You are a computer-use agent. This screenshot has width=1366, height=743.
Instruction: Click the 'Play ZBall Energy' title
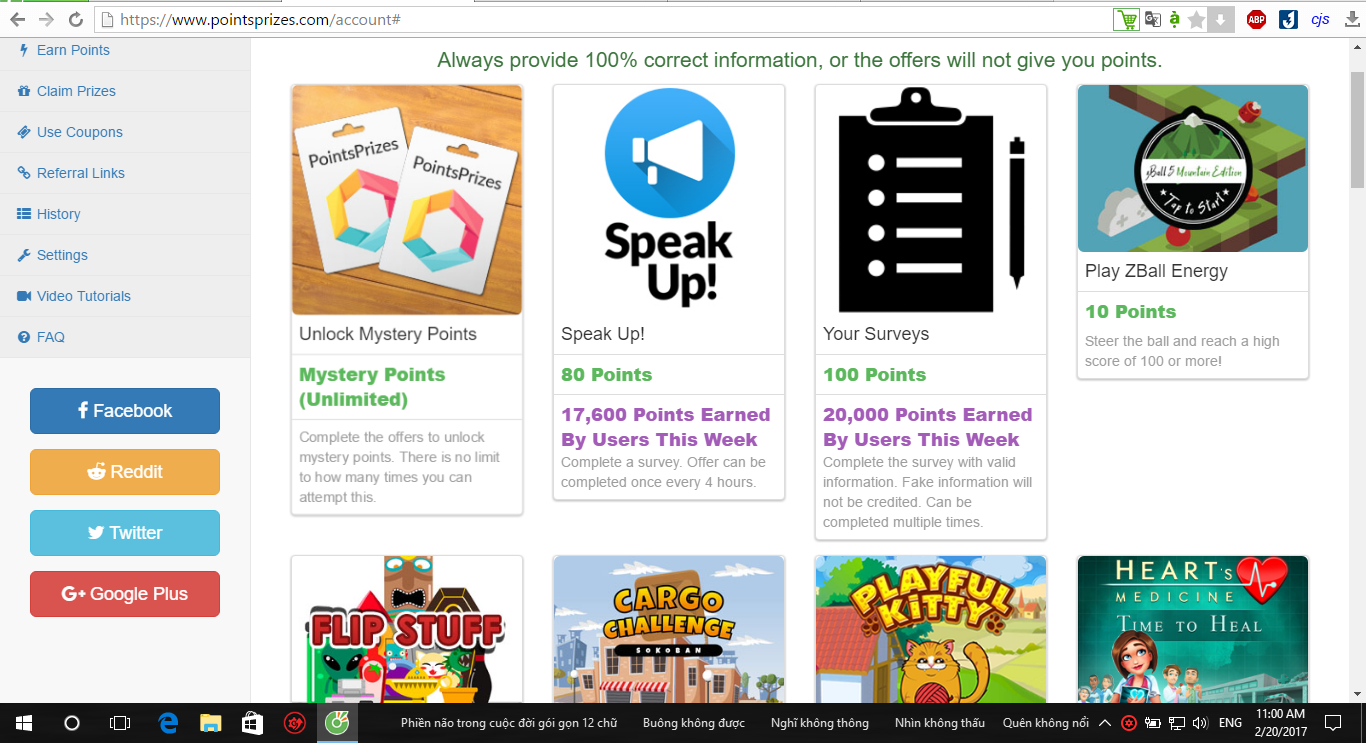point(1156,271)
